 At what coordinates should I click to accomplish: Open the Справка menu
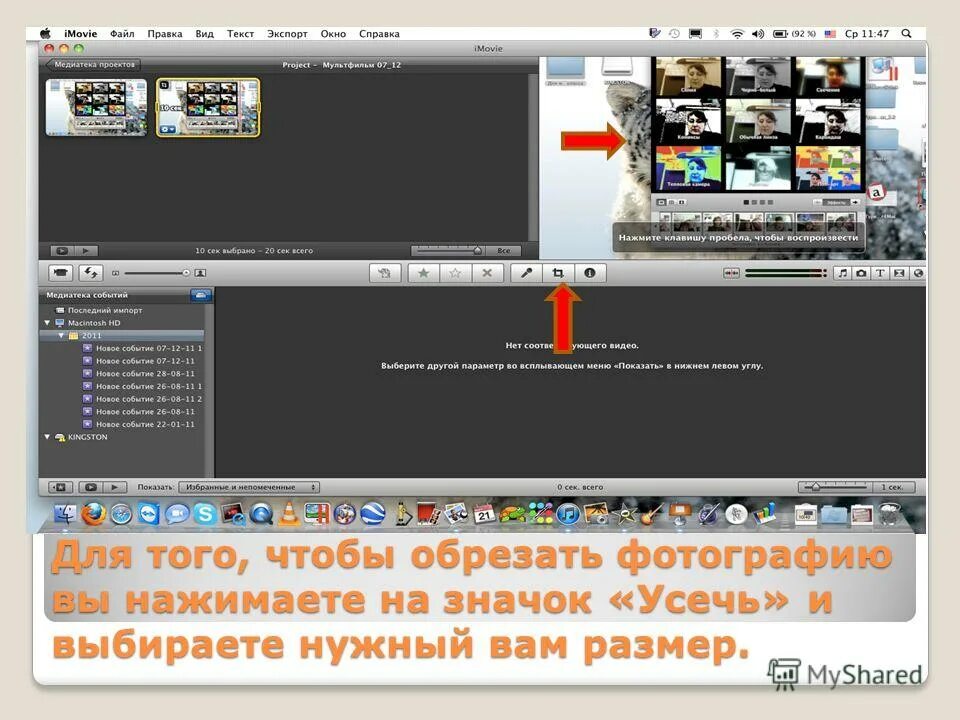click(379, 34)
